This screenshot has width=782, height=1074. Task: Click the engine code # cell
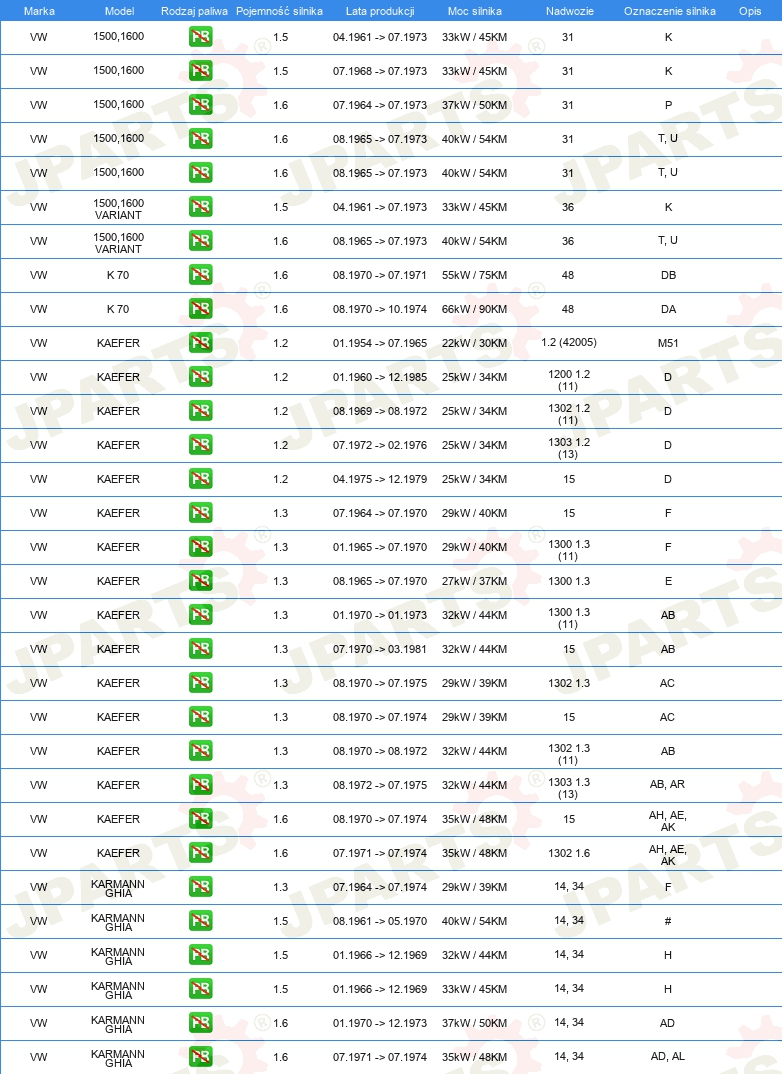[668, 921]
